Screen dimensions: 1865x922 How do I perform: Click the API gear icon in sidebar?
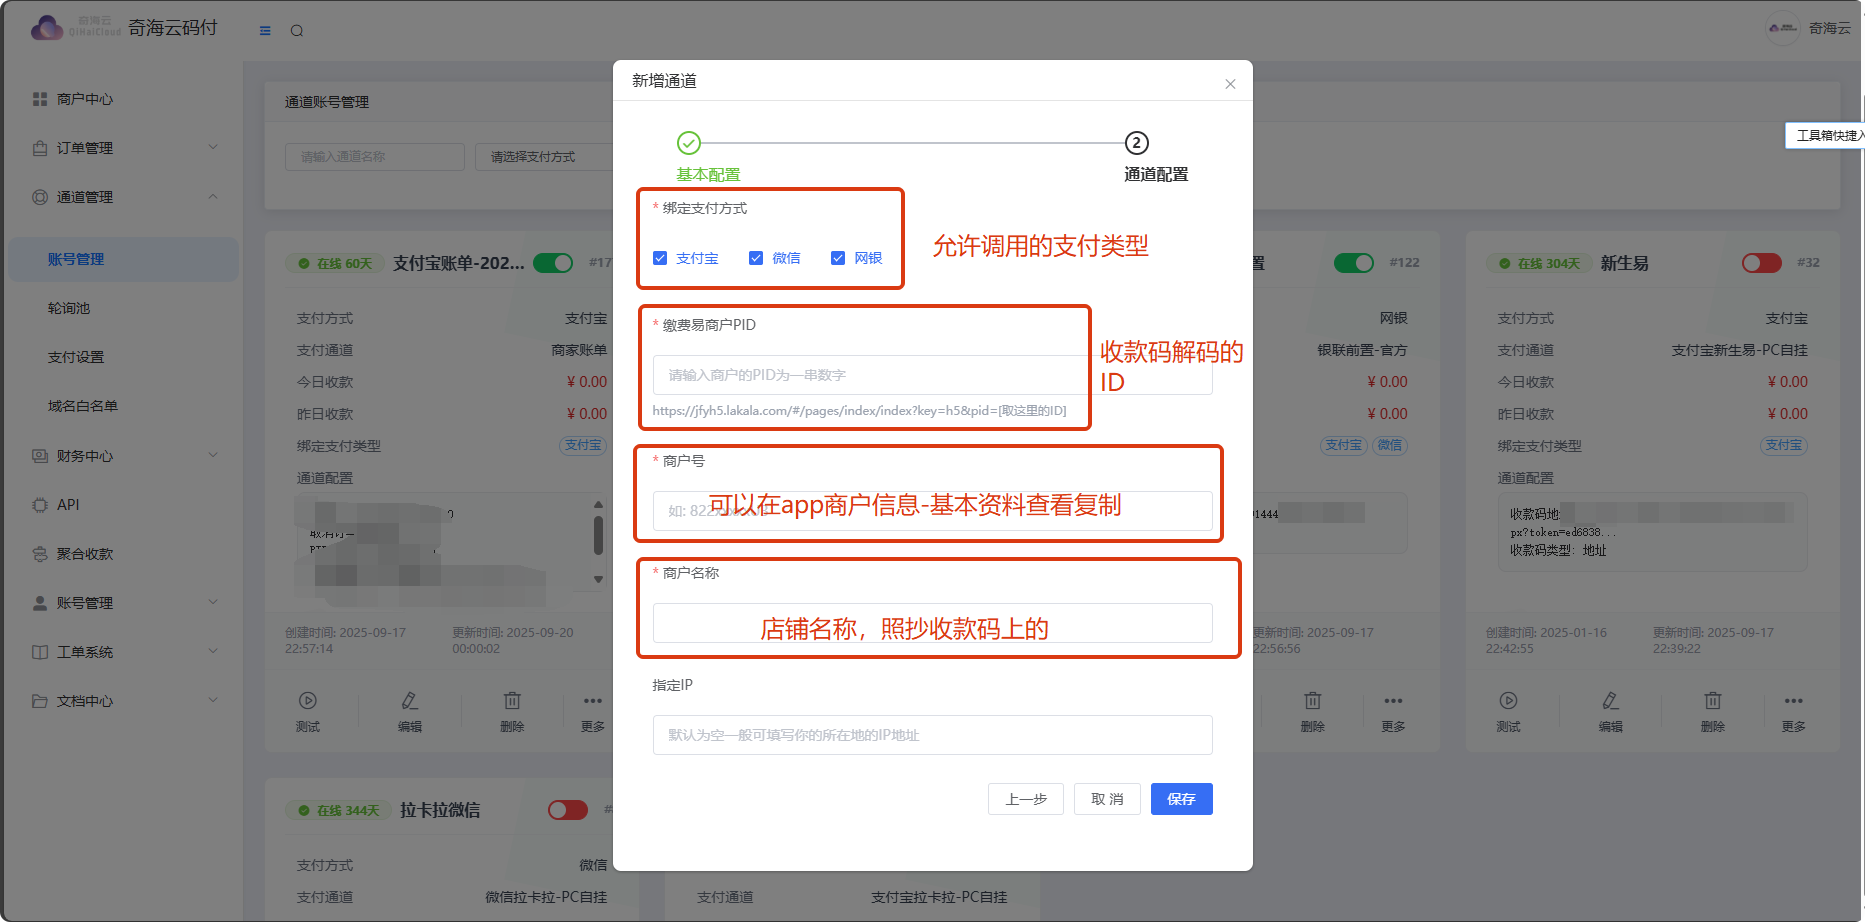click(38, 504)
